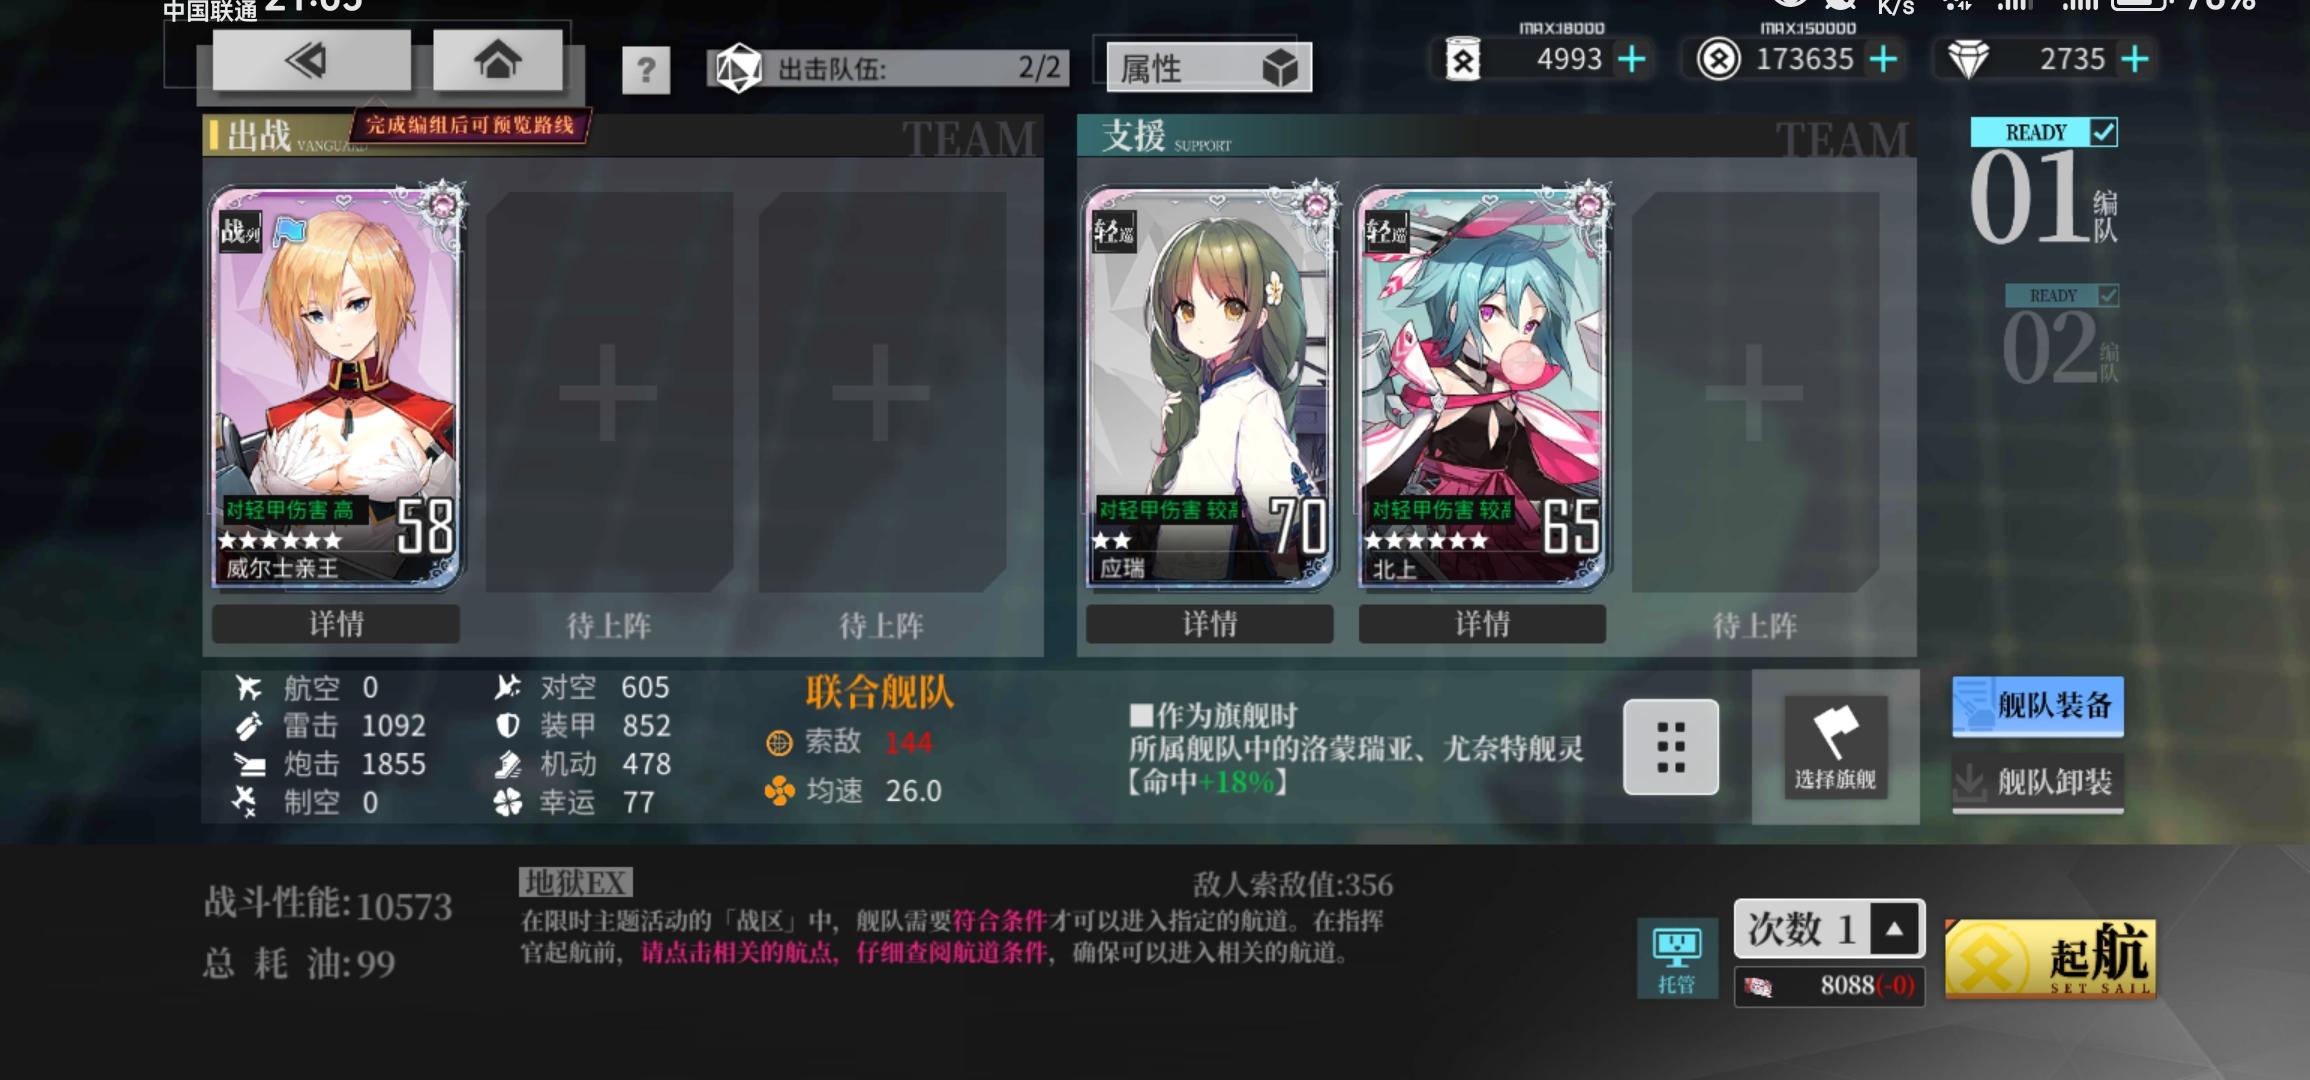Add coins using plus next to 173635
Screen dimensions: 2310x1080
coord(1883,59)
